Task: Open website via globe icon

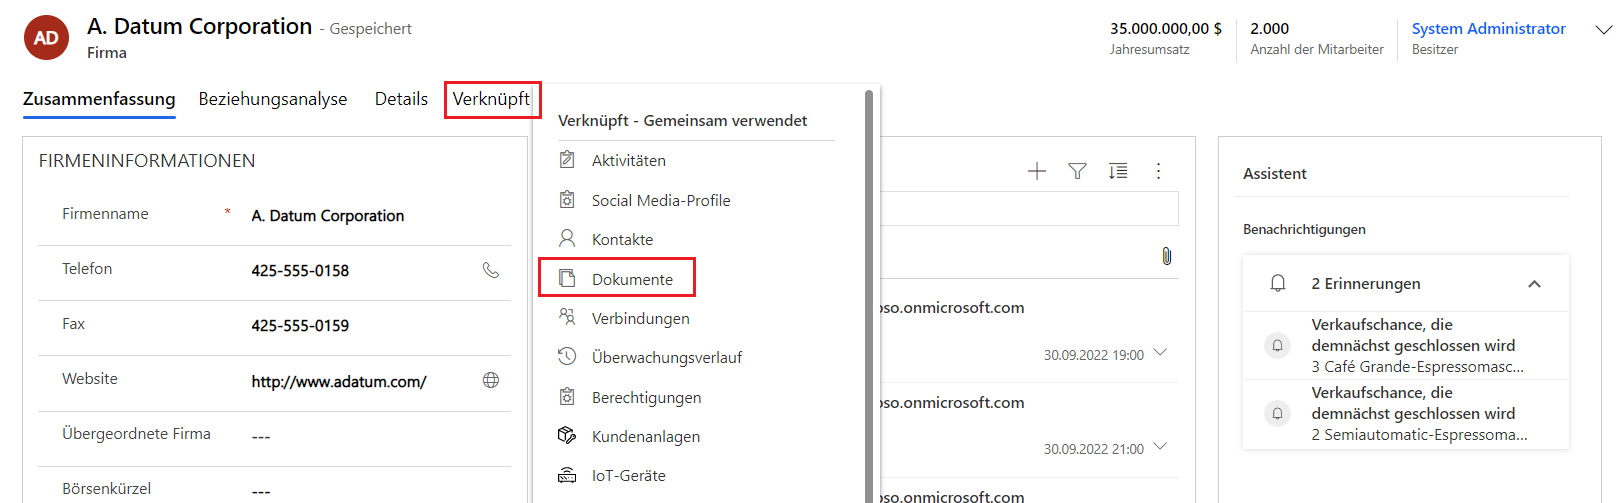Action: tap(491, 380)
